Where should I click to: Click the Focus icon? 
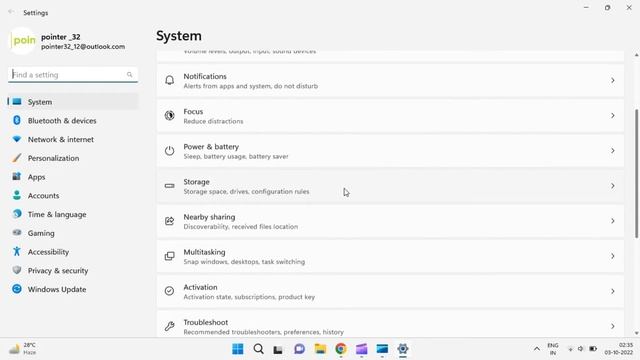pos(169,116)
